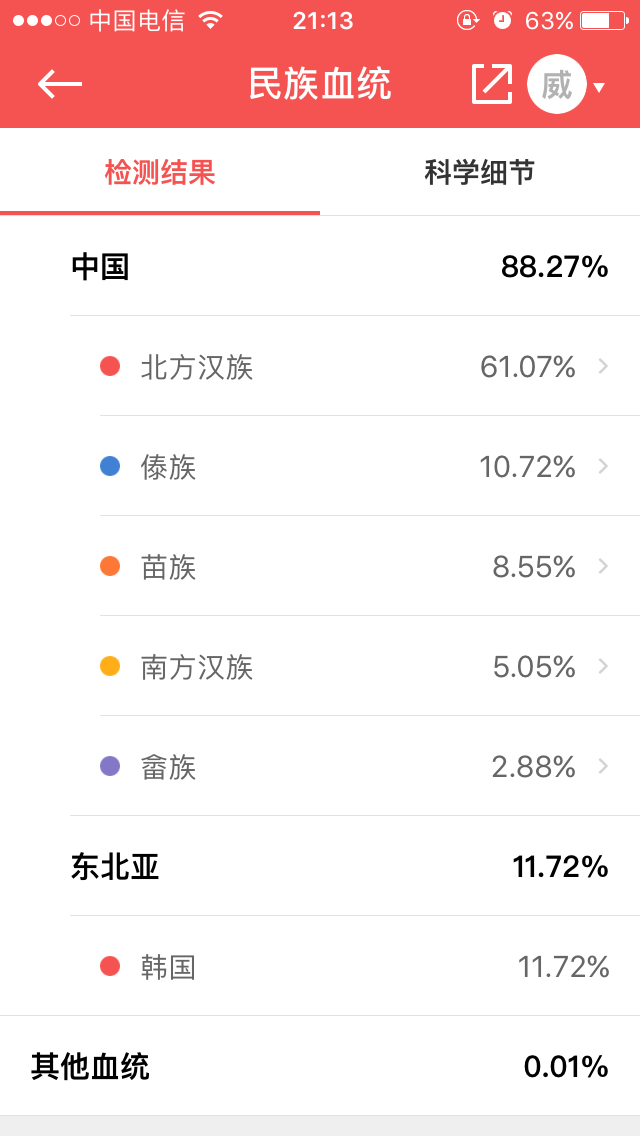Viewport: 640px width, 1136px height.
Task: Tap the 其他血统 row
Action: [320, 1066]
